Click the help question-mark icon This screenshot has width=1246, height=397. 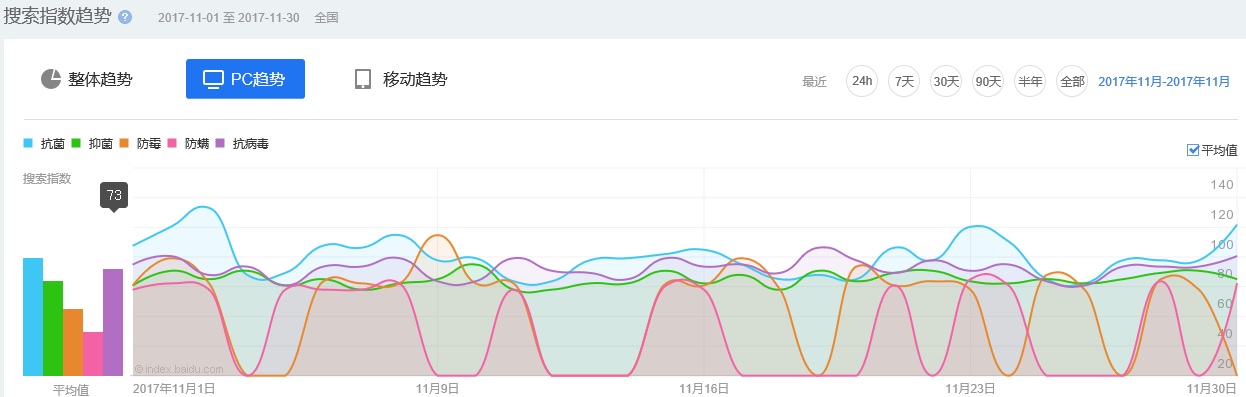click(125, 18)
